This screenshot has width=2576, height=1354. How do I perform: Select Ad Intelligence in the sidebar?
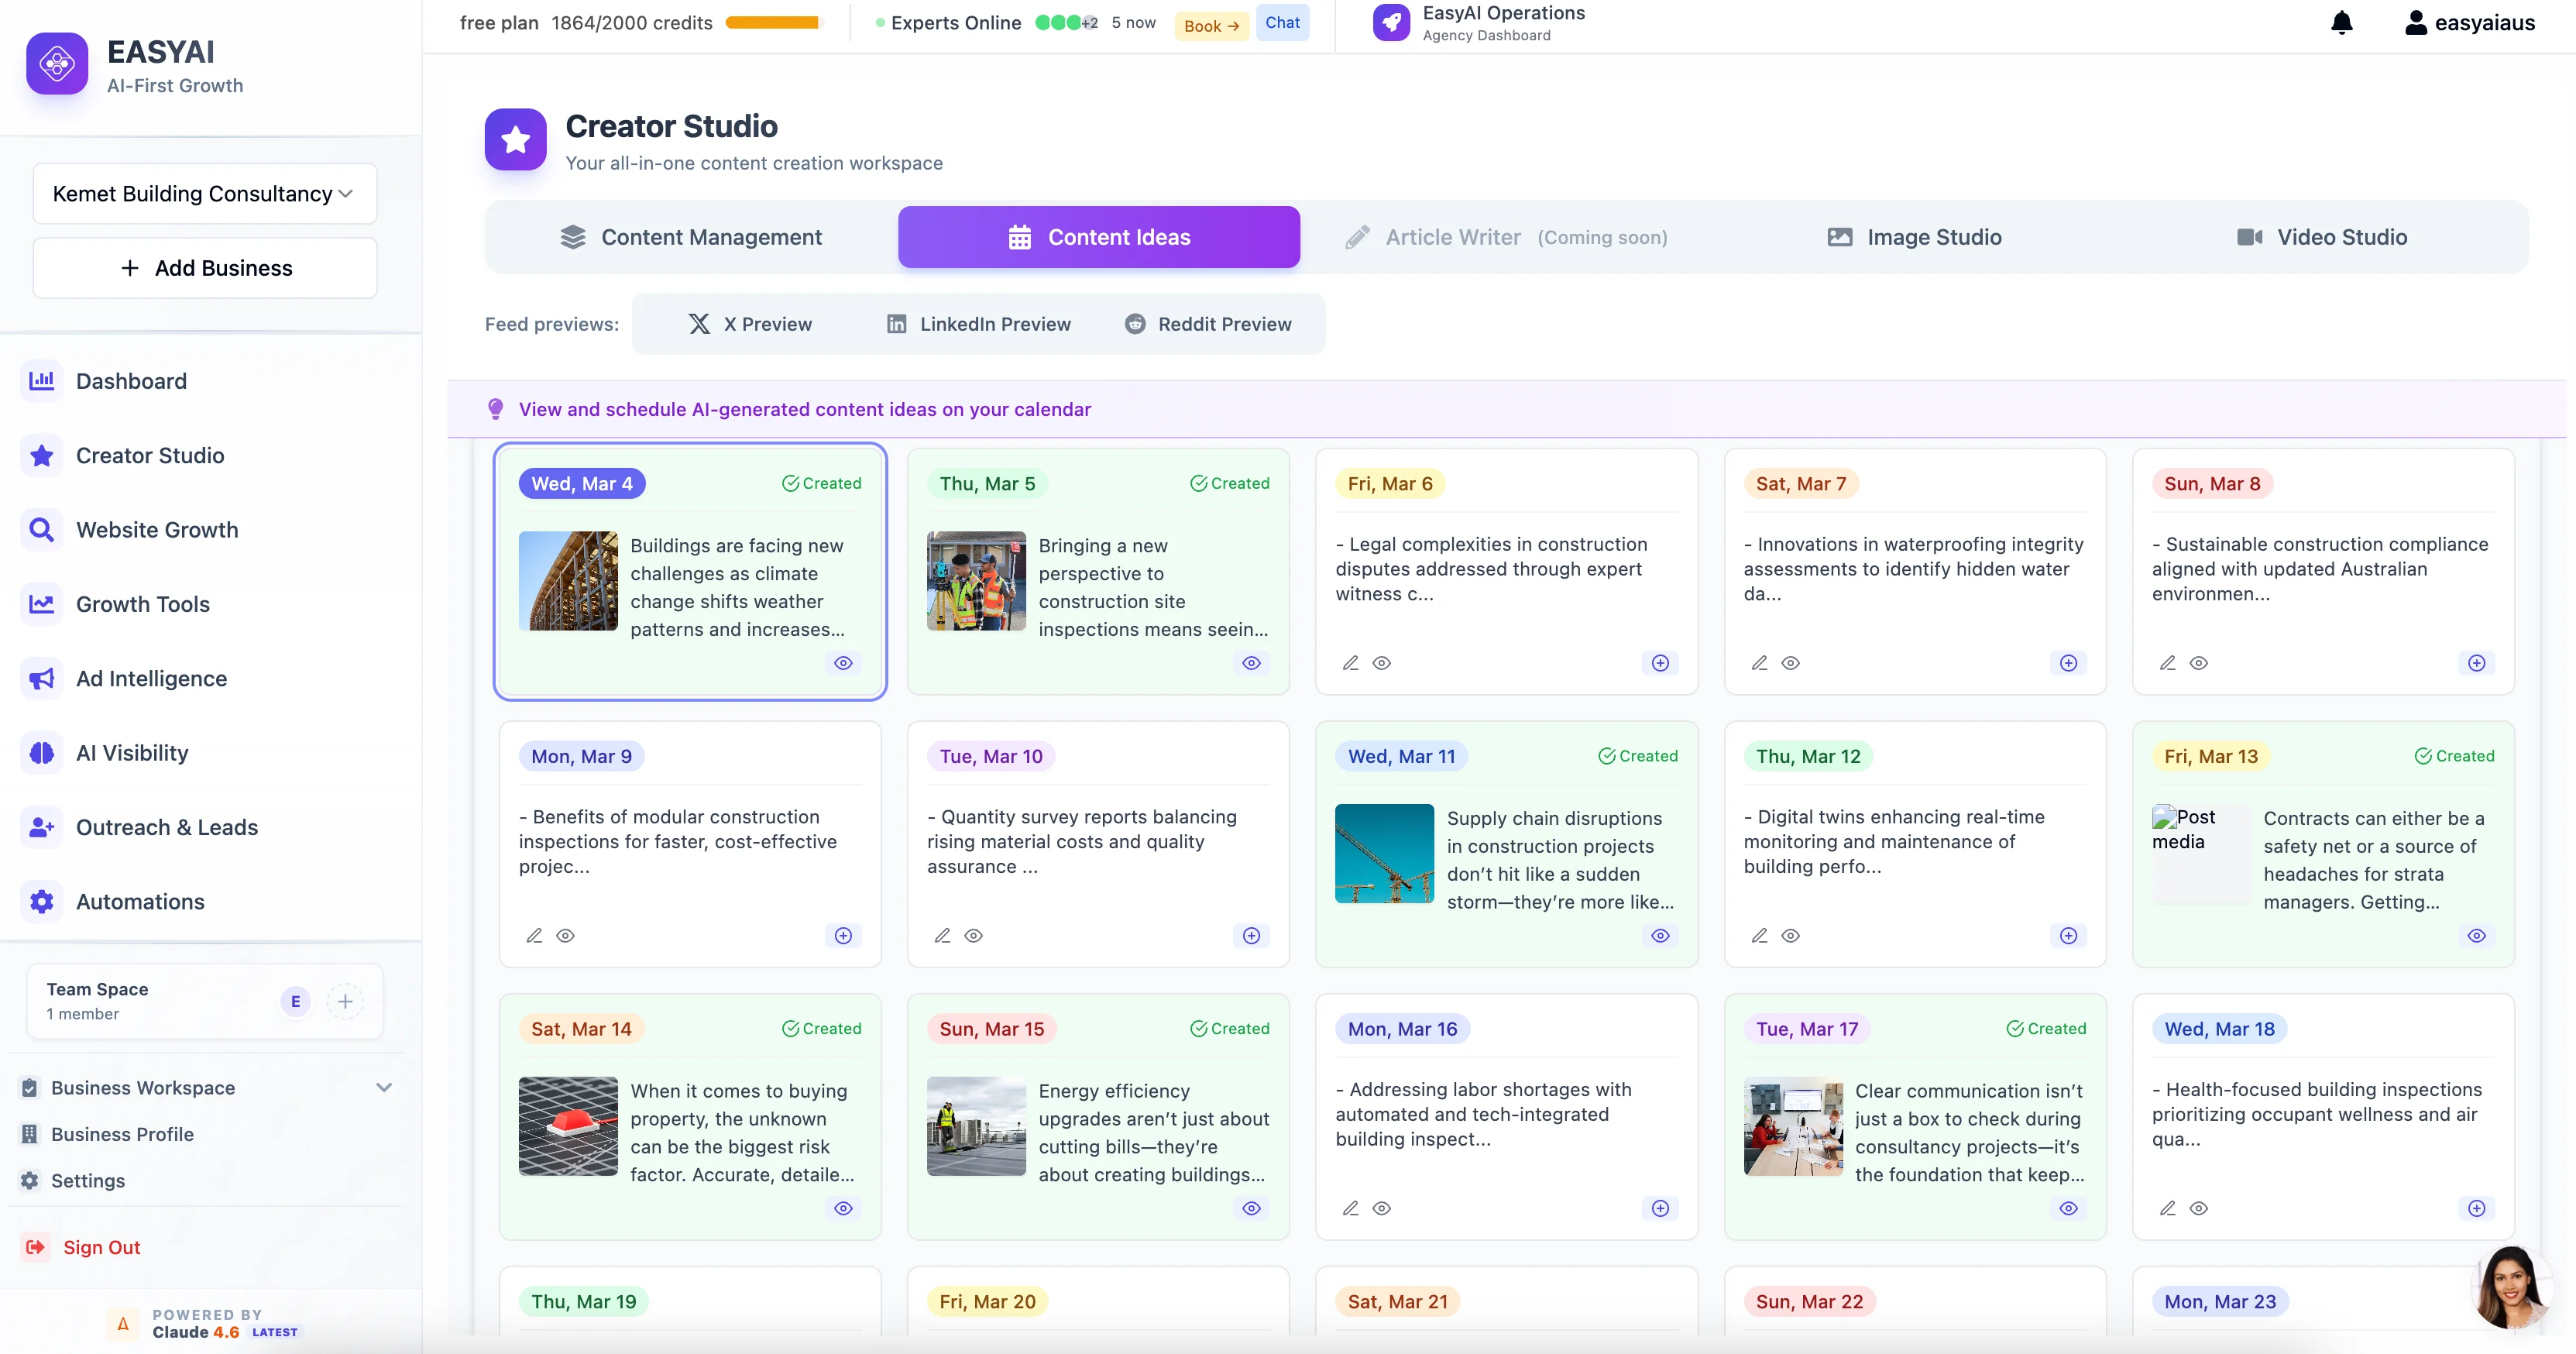[151, 678]
